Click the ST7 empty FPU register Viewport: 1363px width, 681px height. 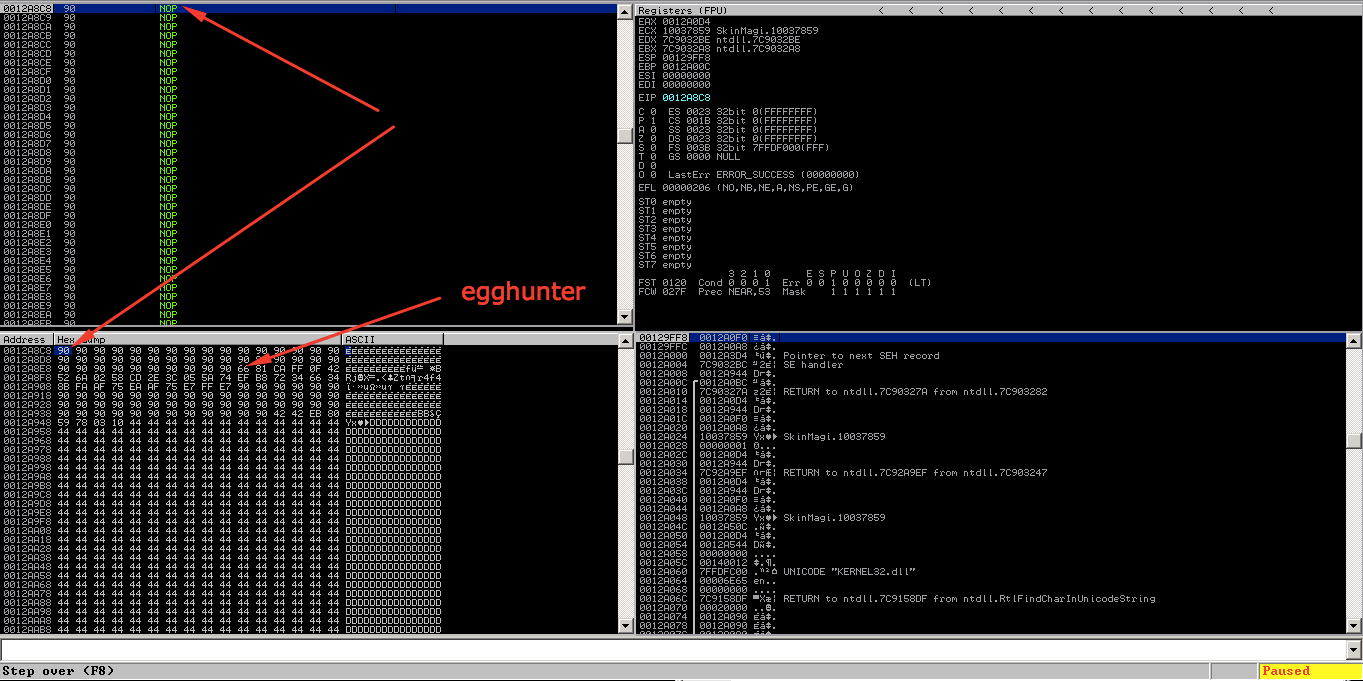tap(664, 265)
